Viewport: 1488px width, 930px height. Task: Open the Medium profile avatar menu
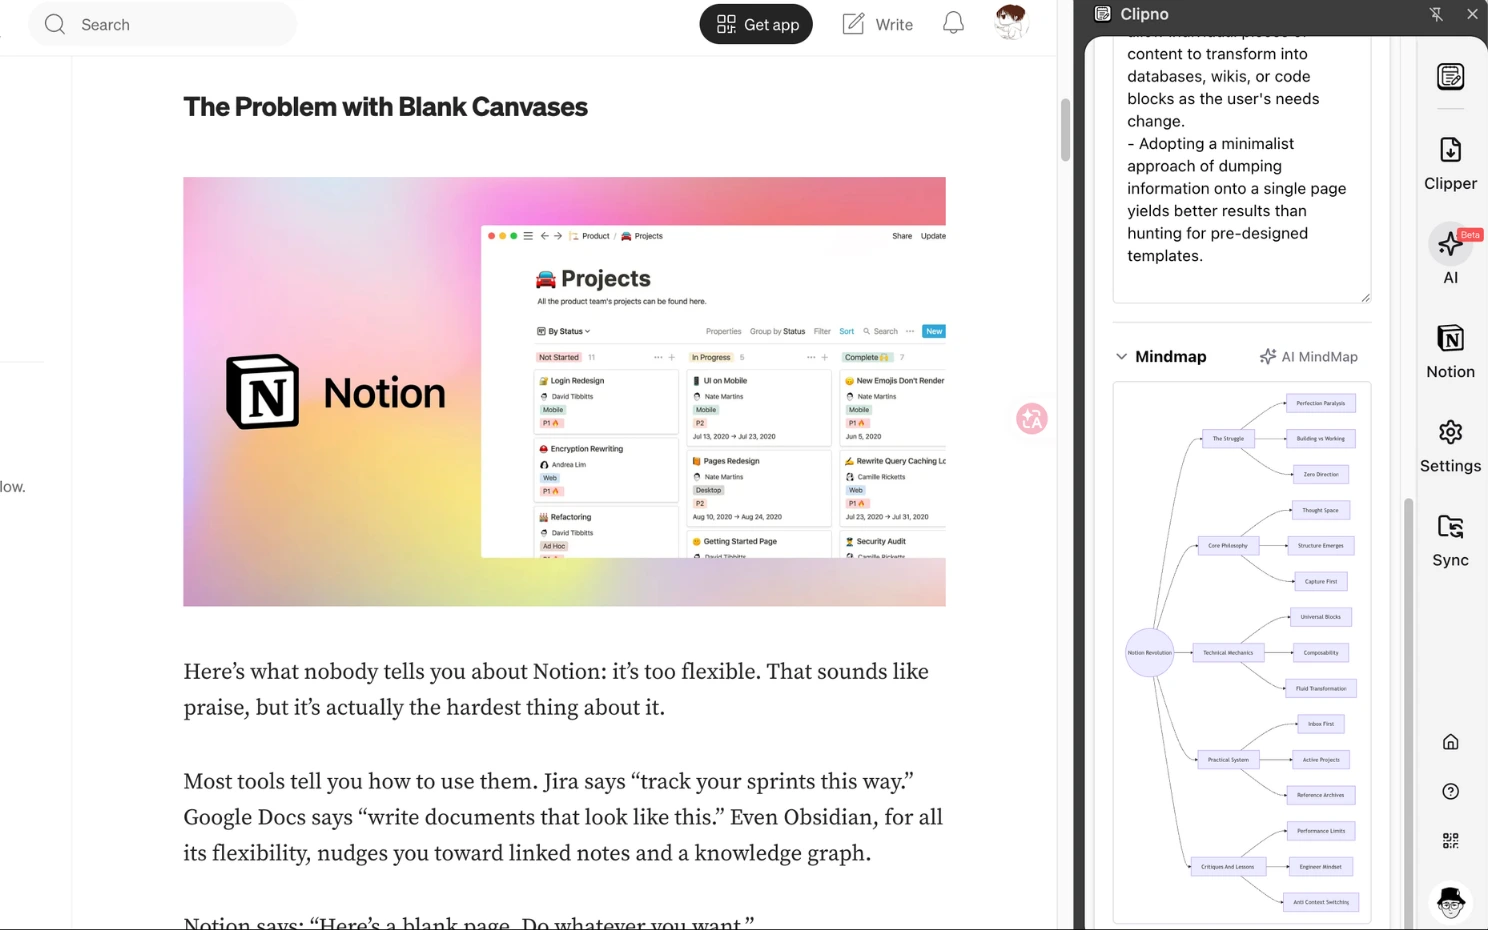coord(1012,22)
